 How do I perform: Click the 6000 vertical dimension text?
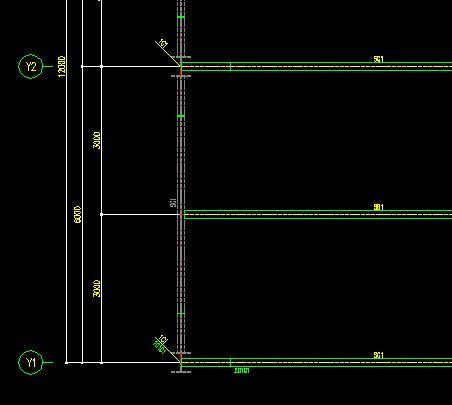[x=77, y=215]
